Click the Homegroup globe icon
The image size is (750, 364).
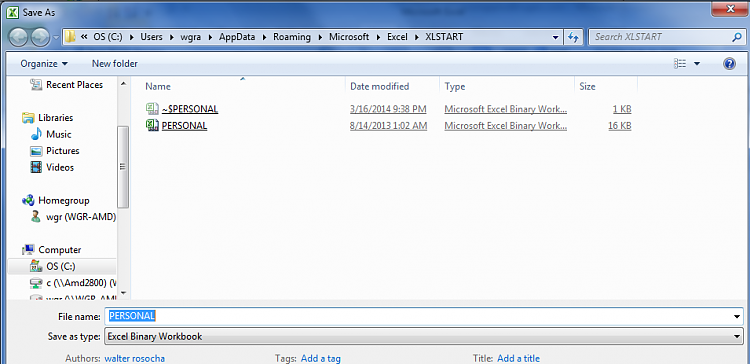(x=28, y=200)
